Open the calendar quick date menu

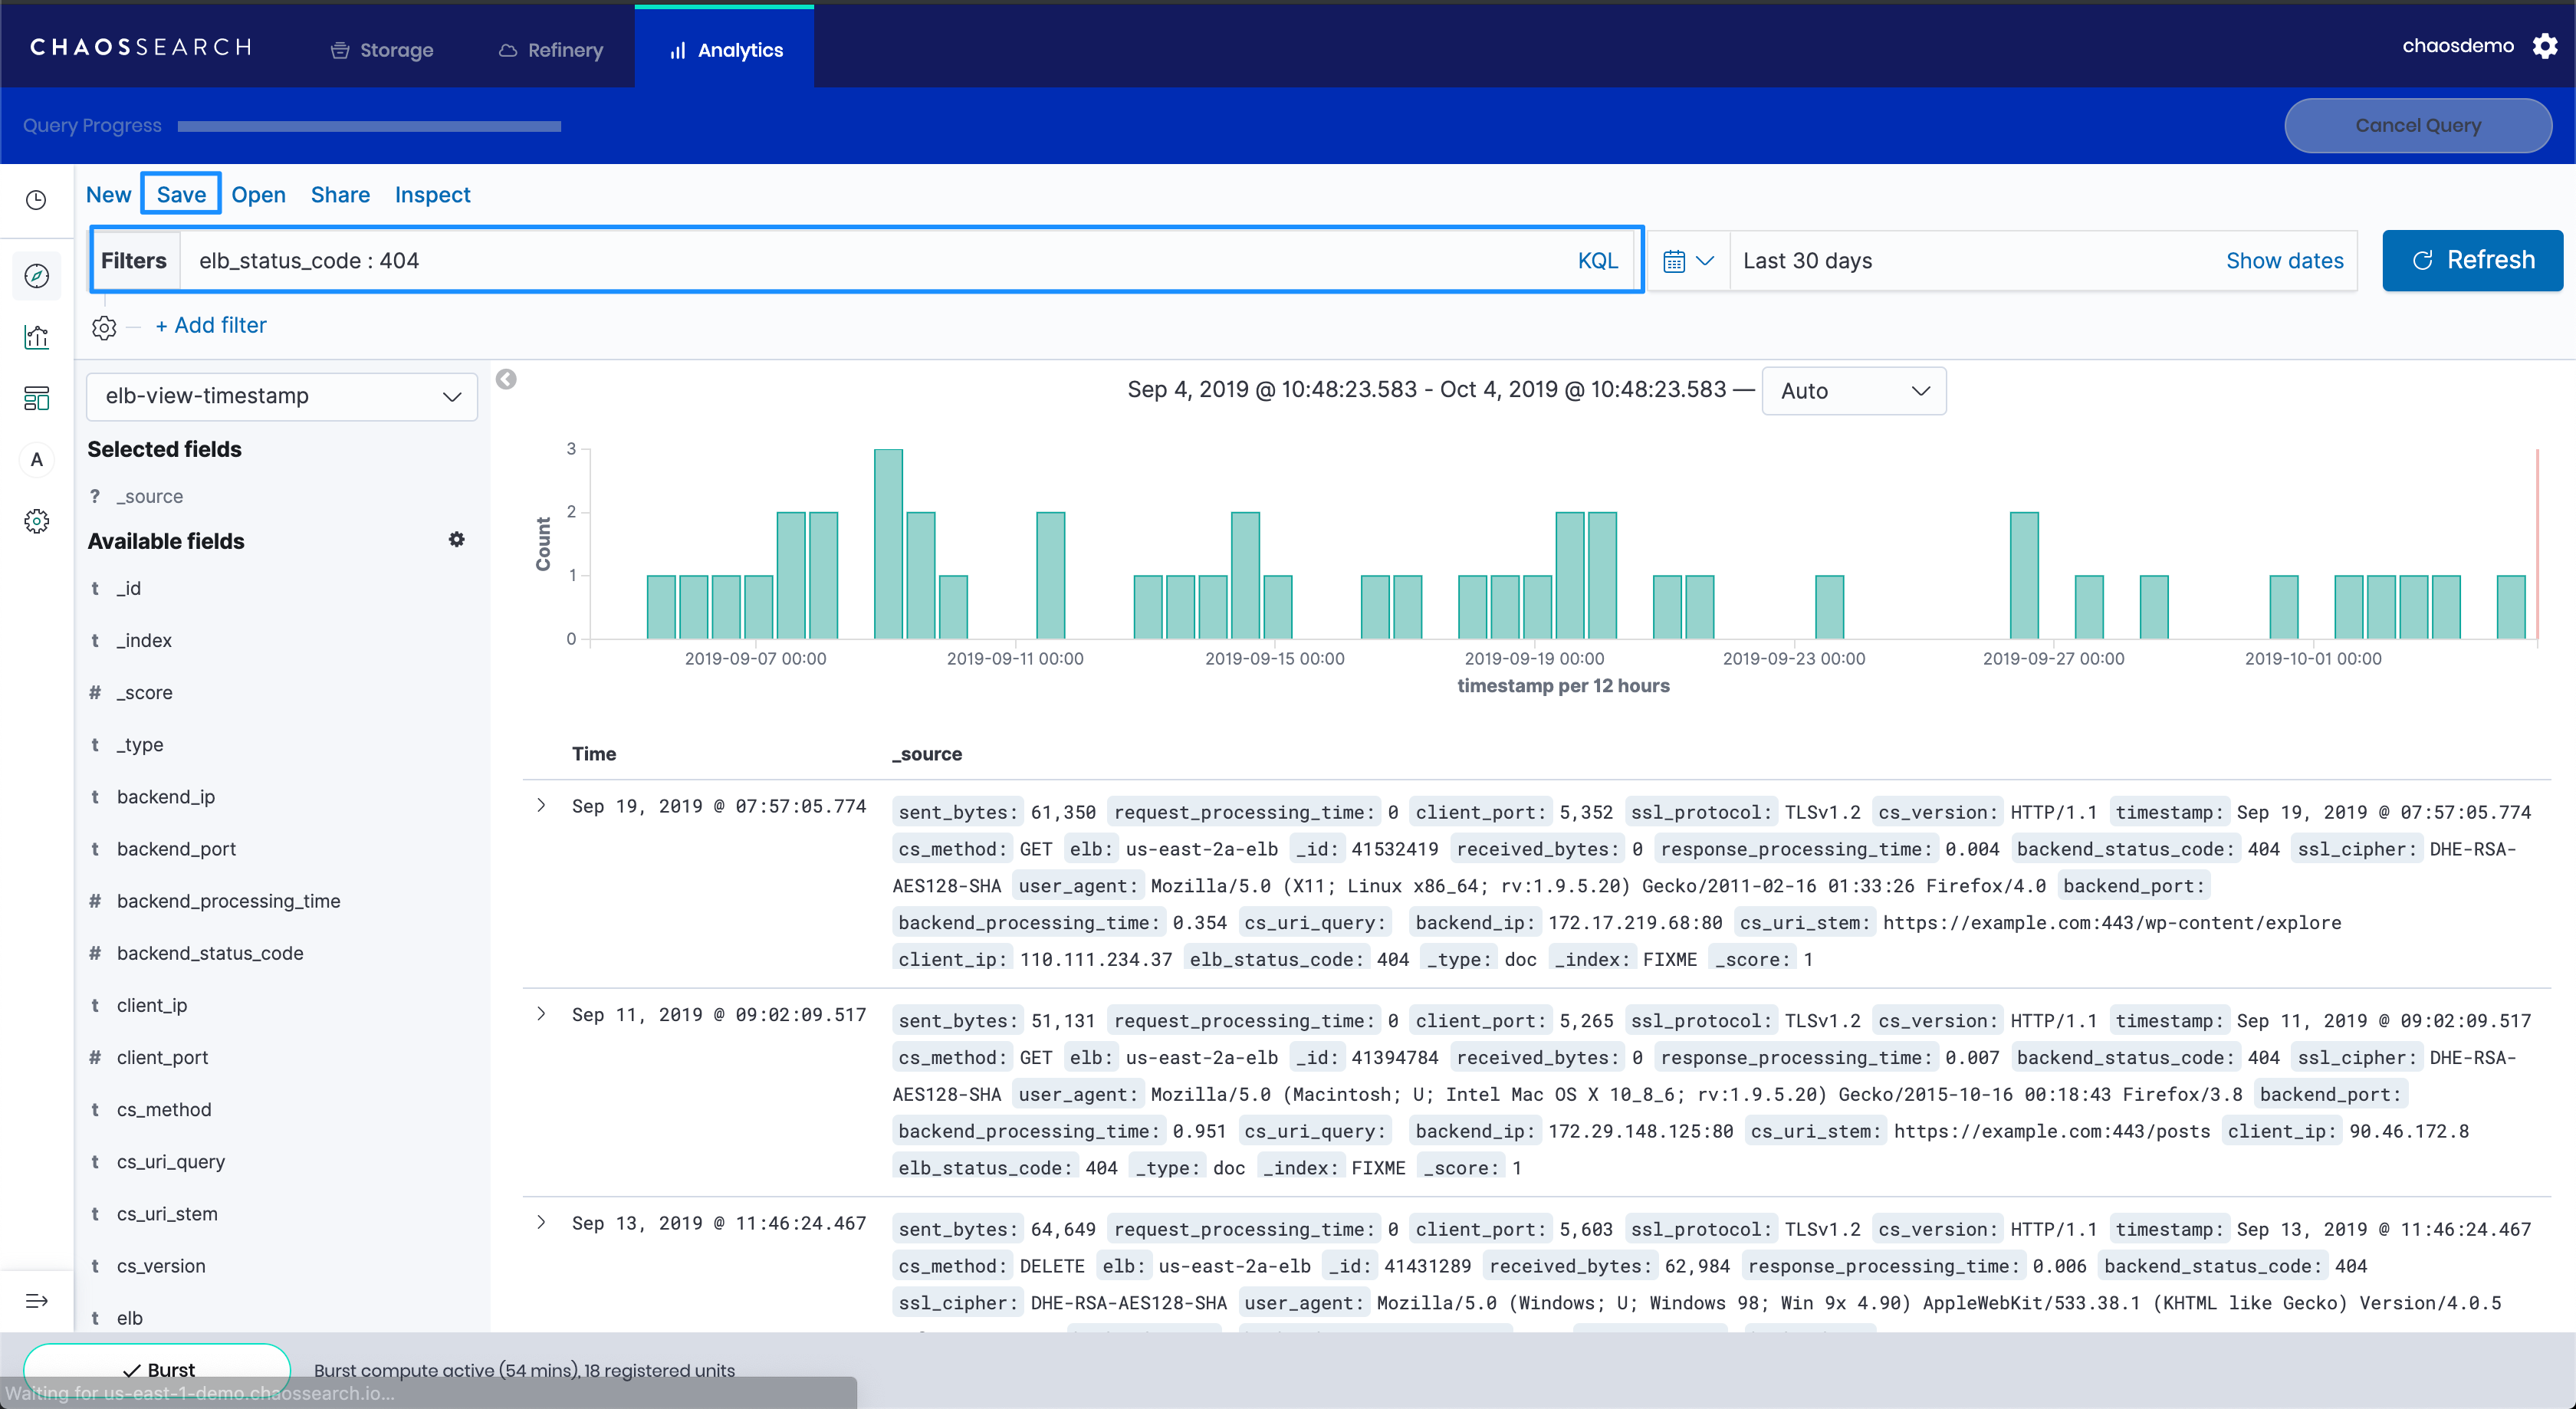1688,261
